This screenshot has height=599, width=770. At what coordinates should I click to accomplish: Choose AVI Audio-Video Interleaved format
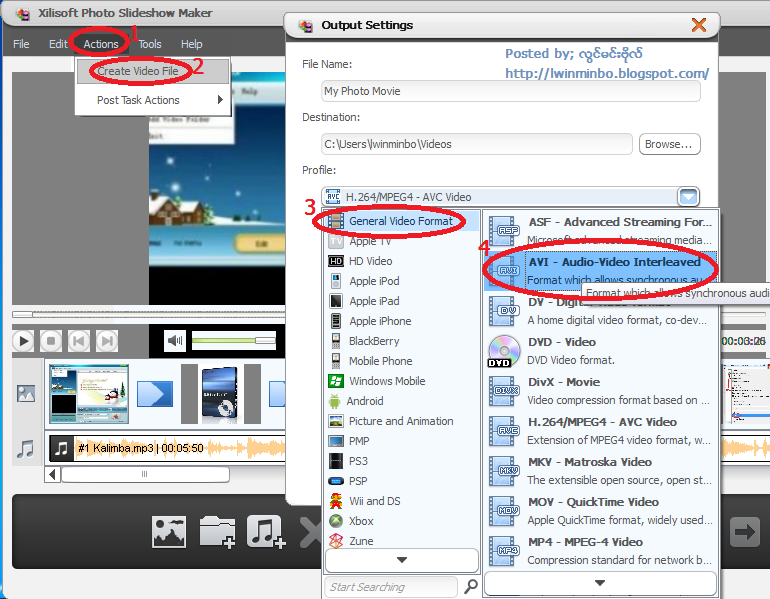600,271
